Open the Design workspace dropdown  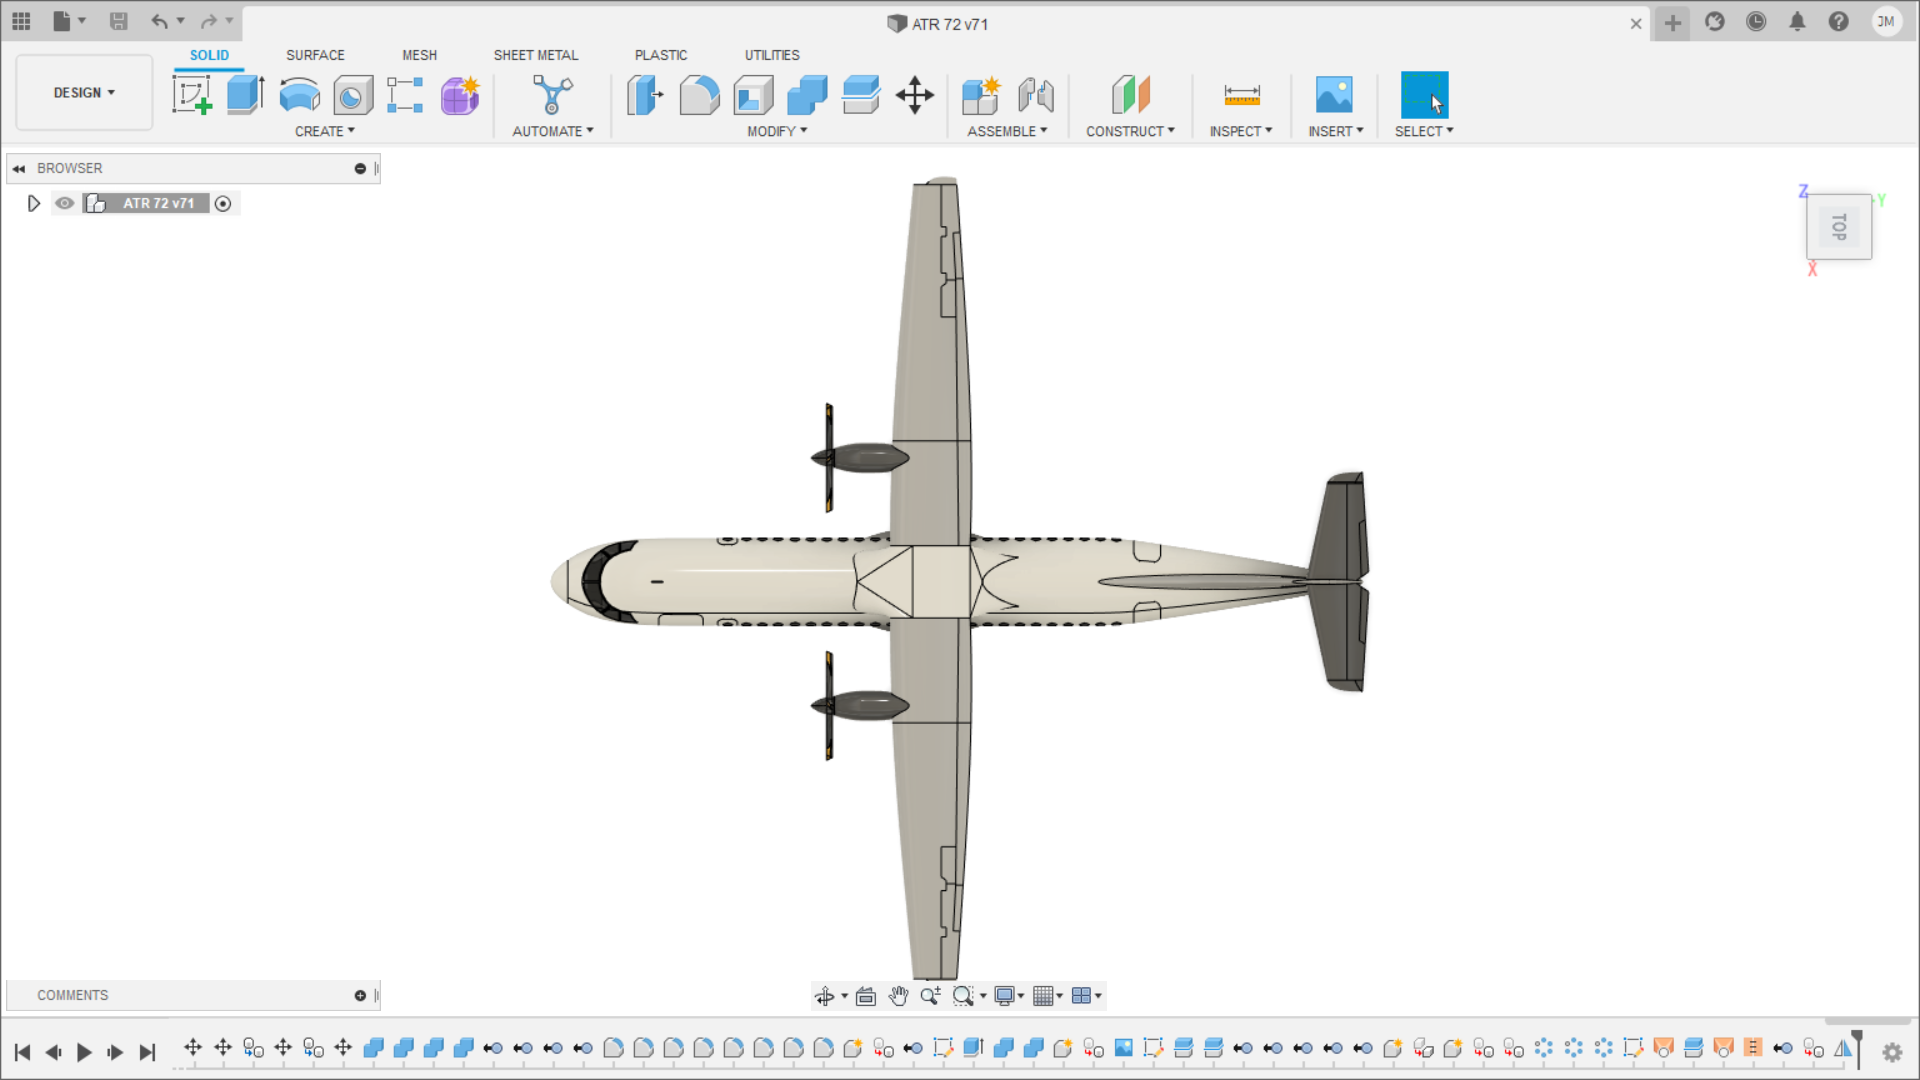[84, 92]
